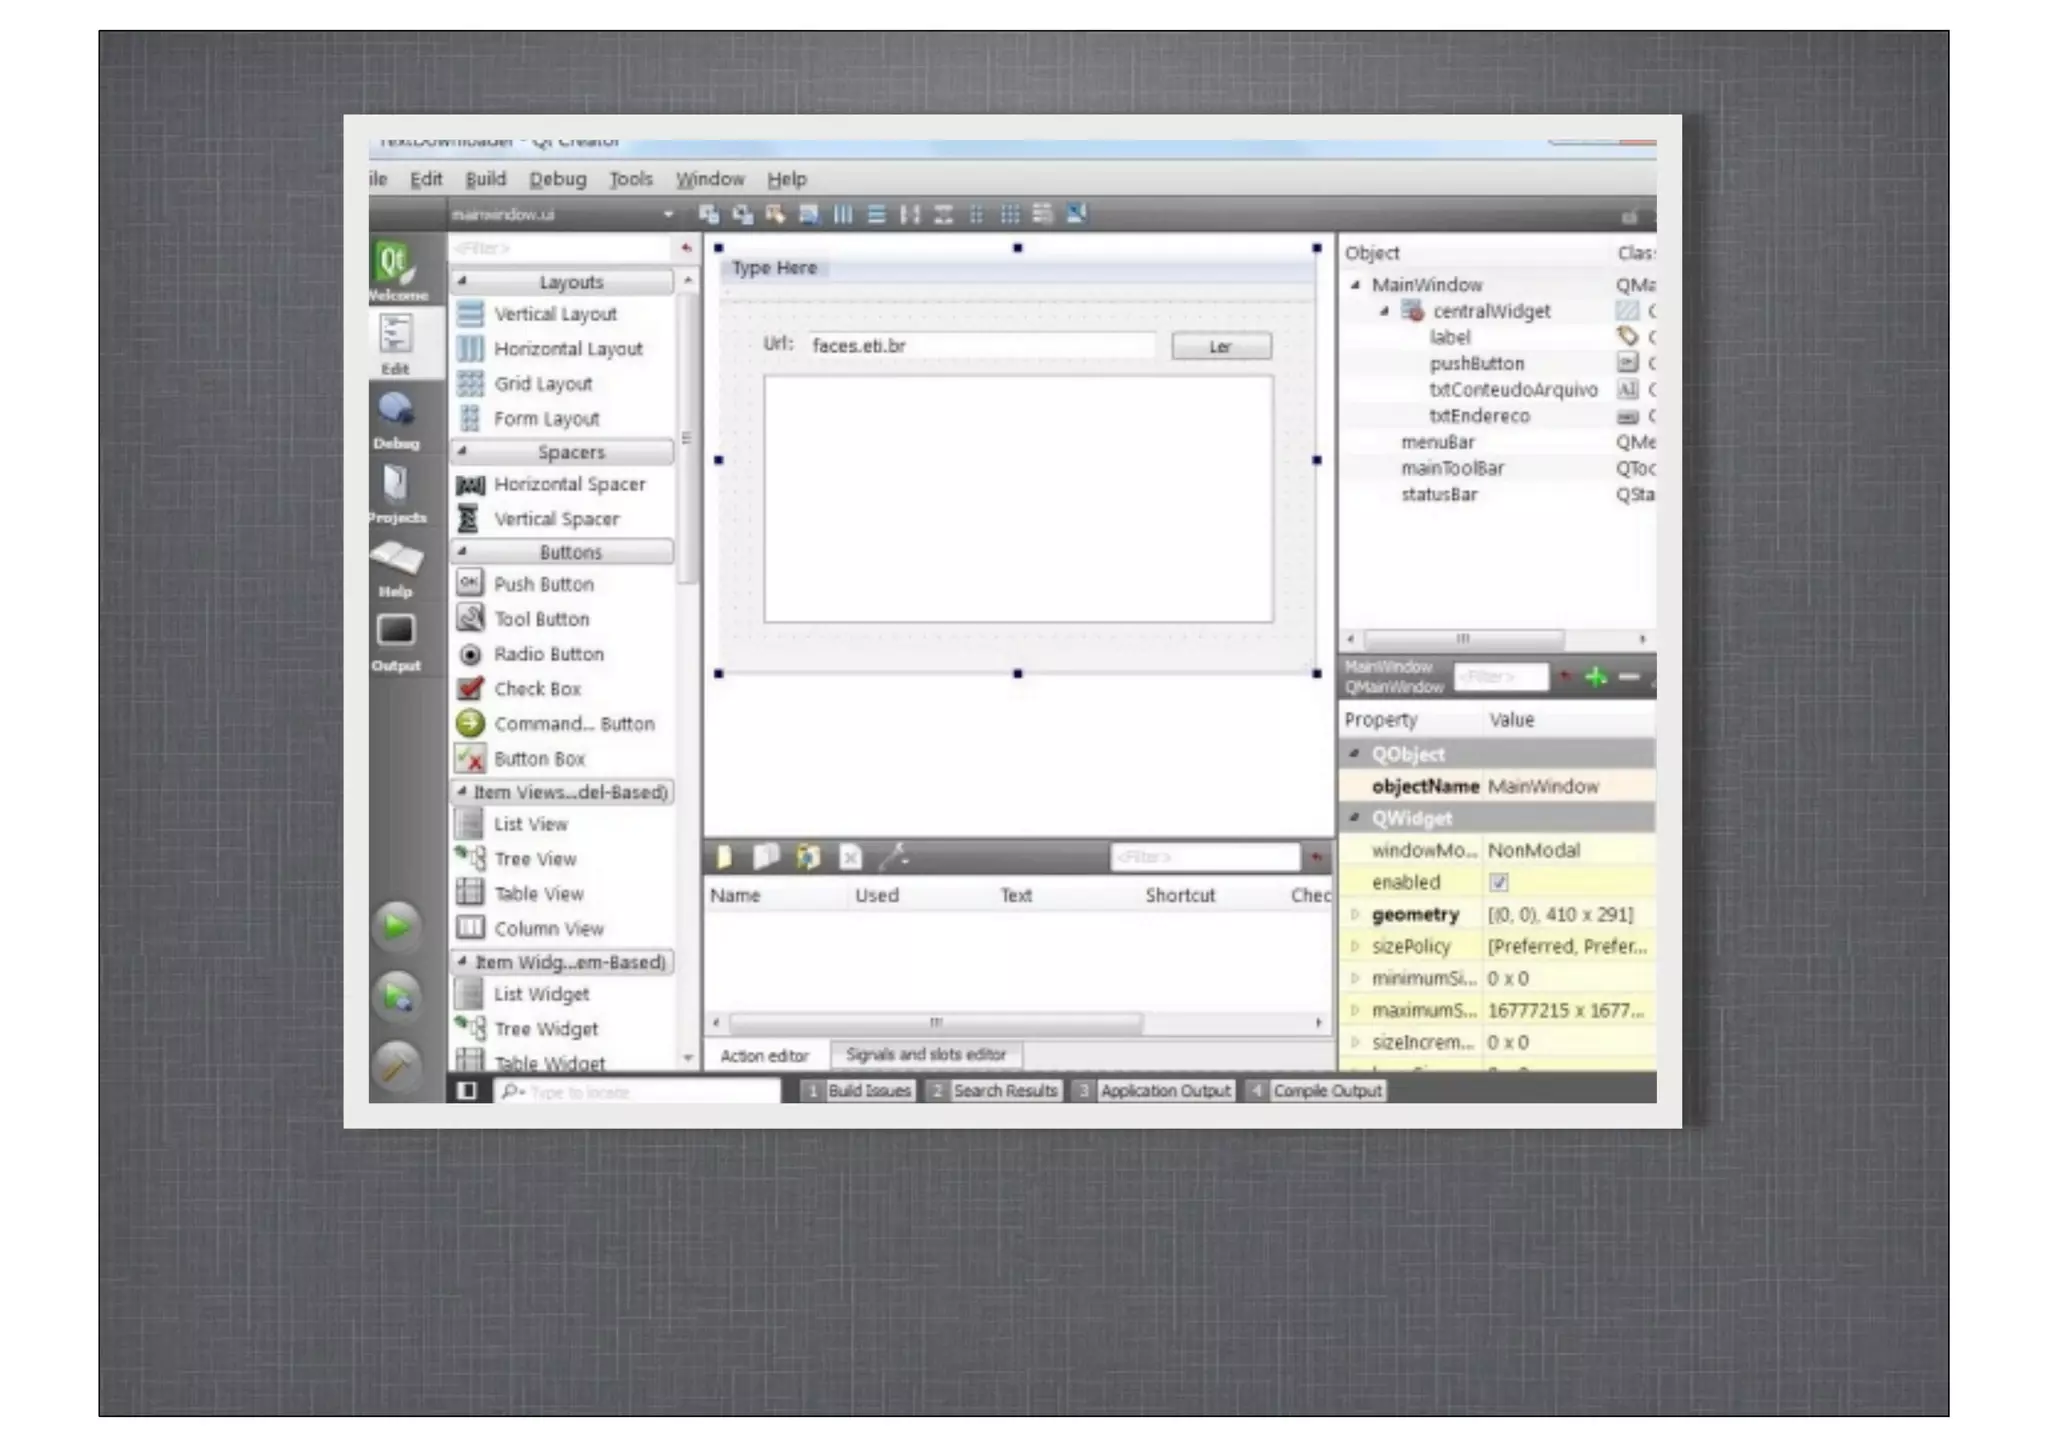Open the Build menu
The width and height of the screenshot is (2048, 1447).
click(x=485, y=179)
